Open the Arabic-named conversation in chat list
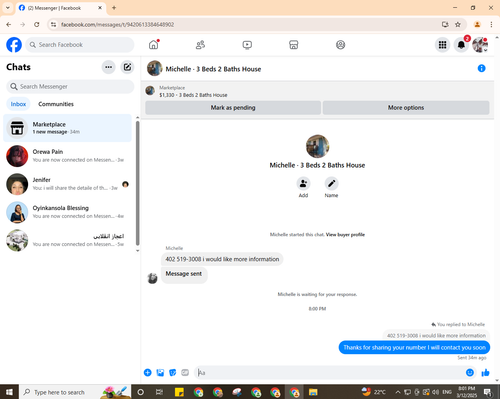The image size is (500, 399). [68, 240]
